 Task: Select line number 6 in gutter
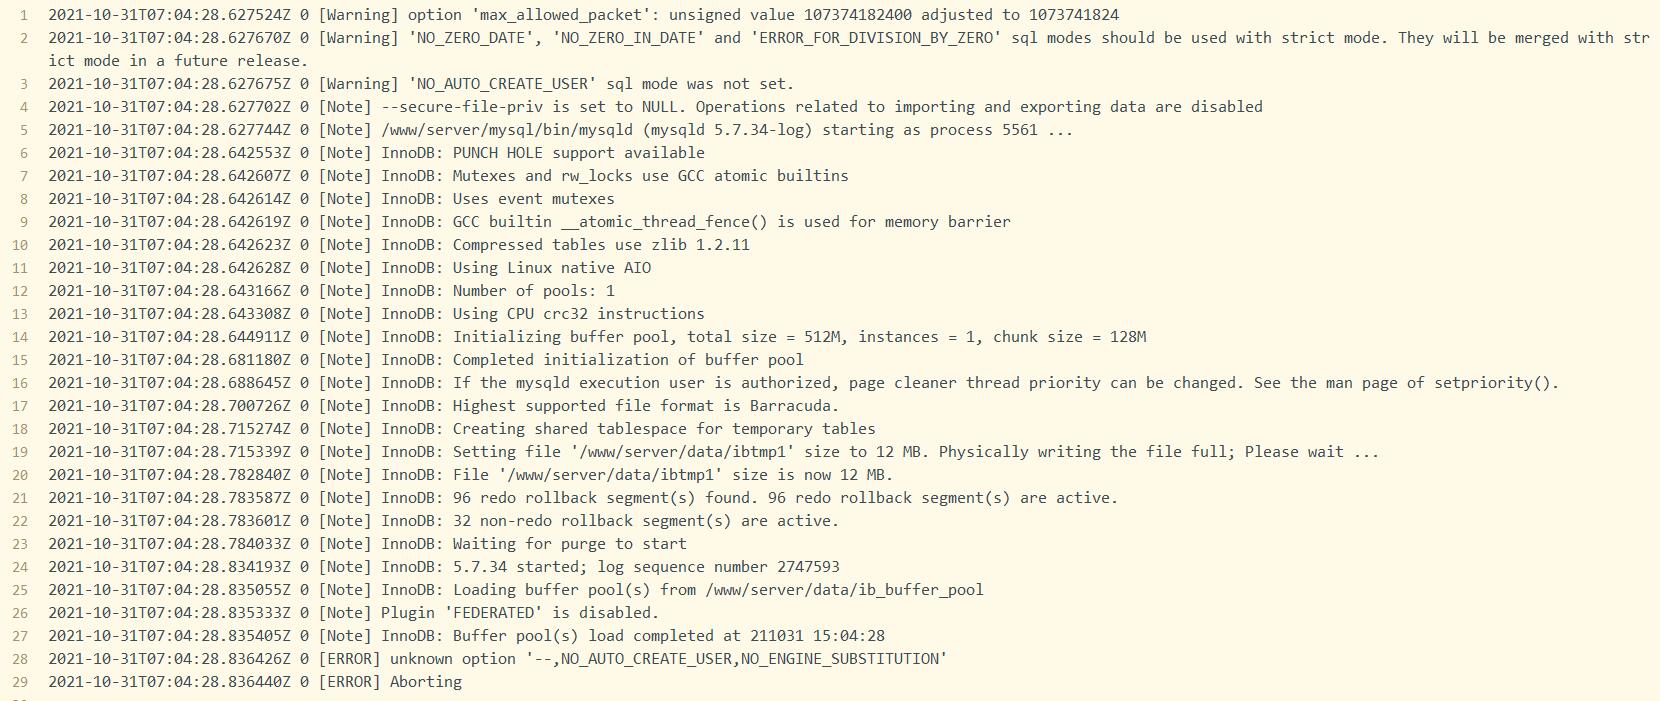point(24,153)
